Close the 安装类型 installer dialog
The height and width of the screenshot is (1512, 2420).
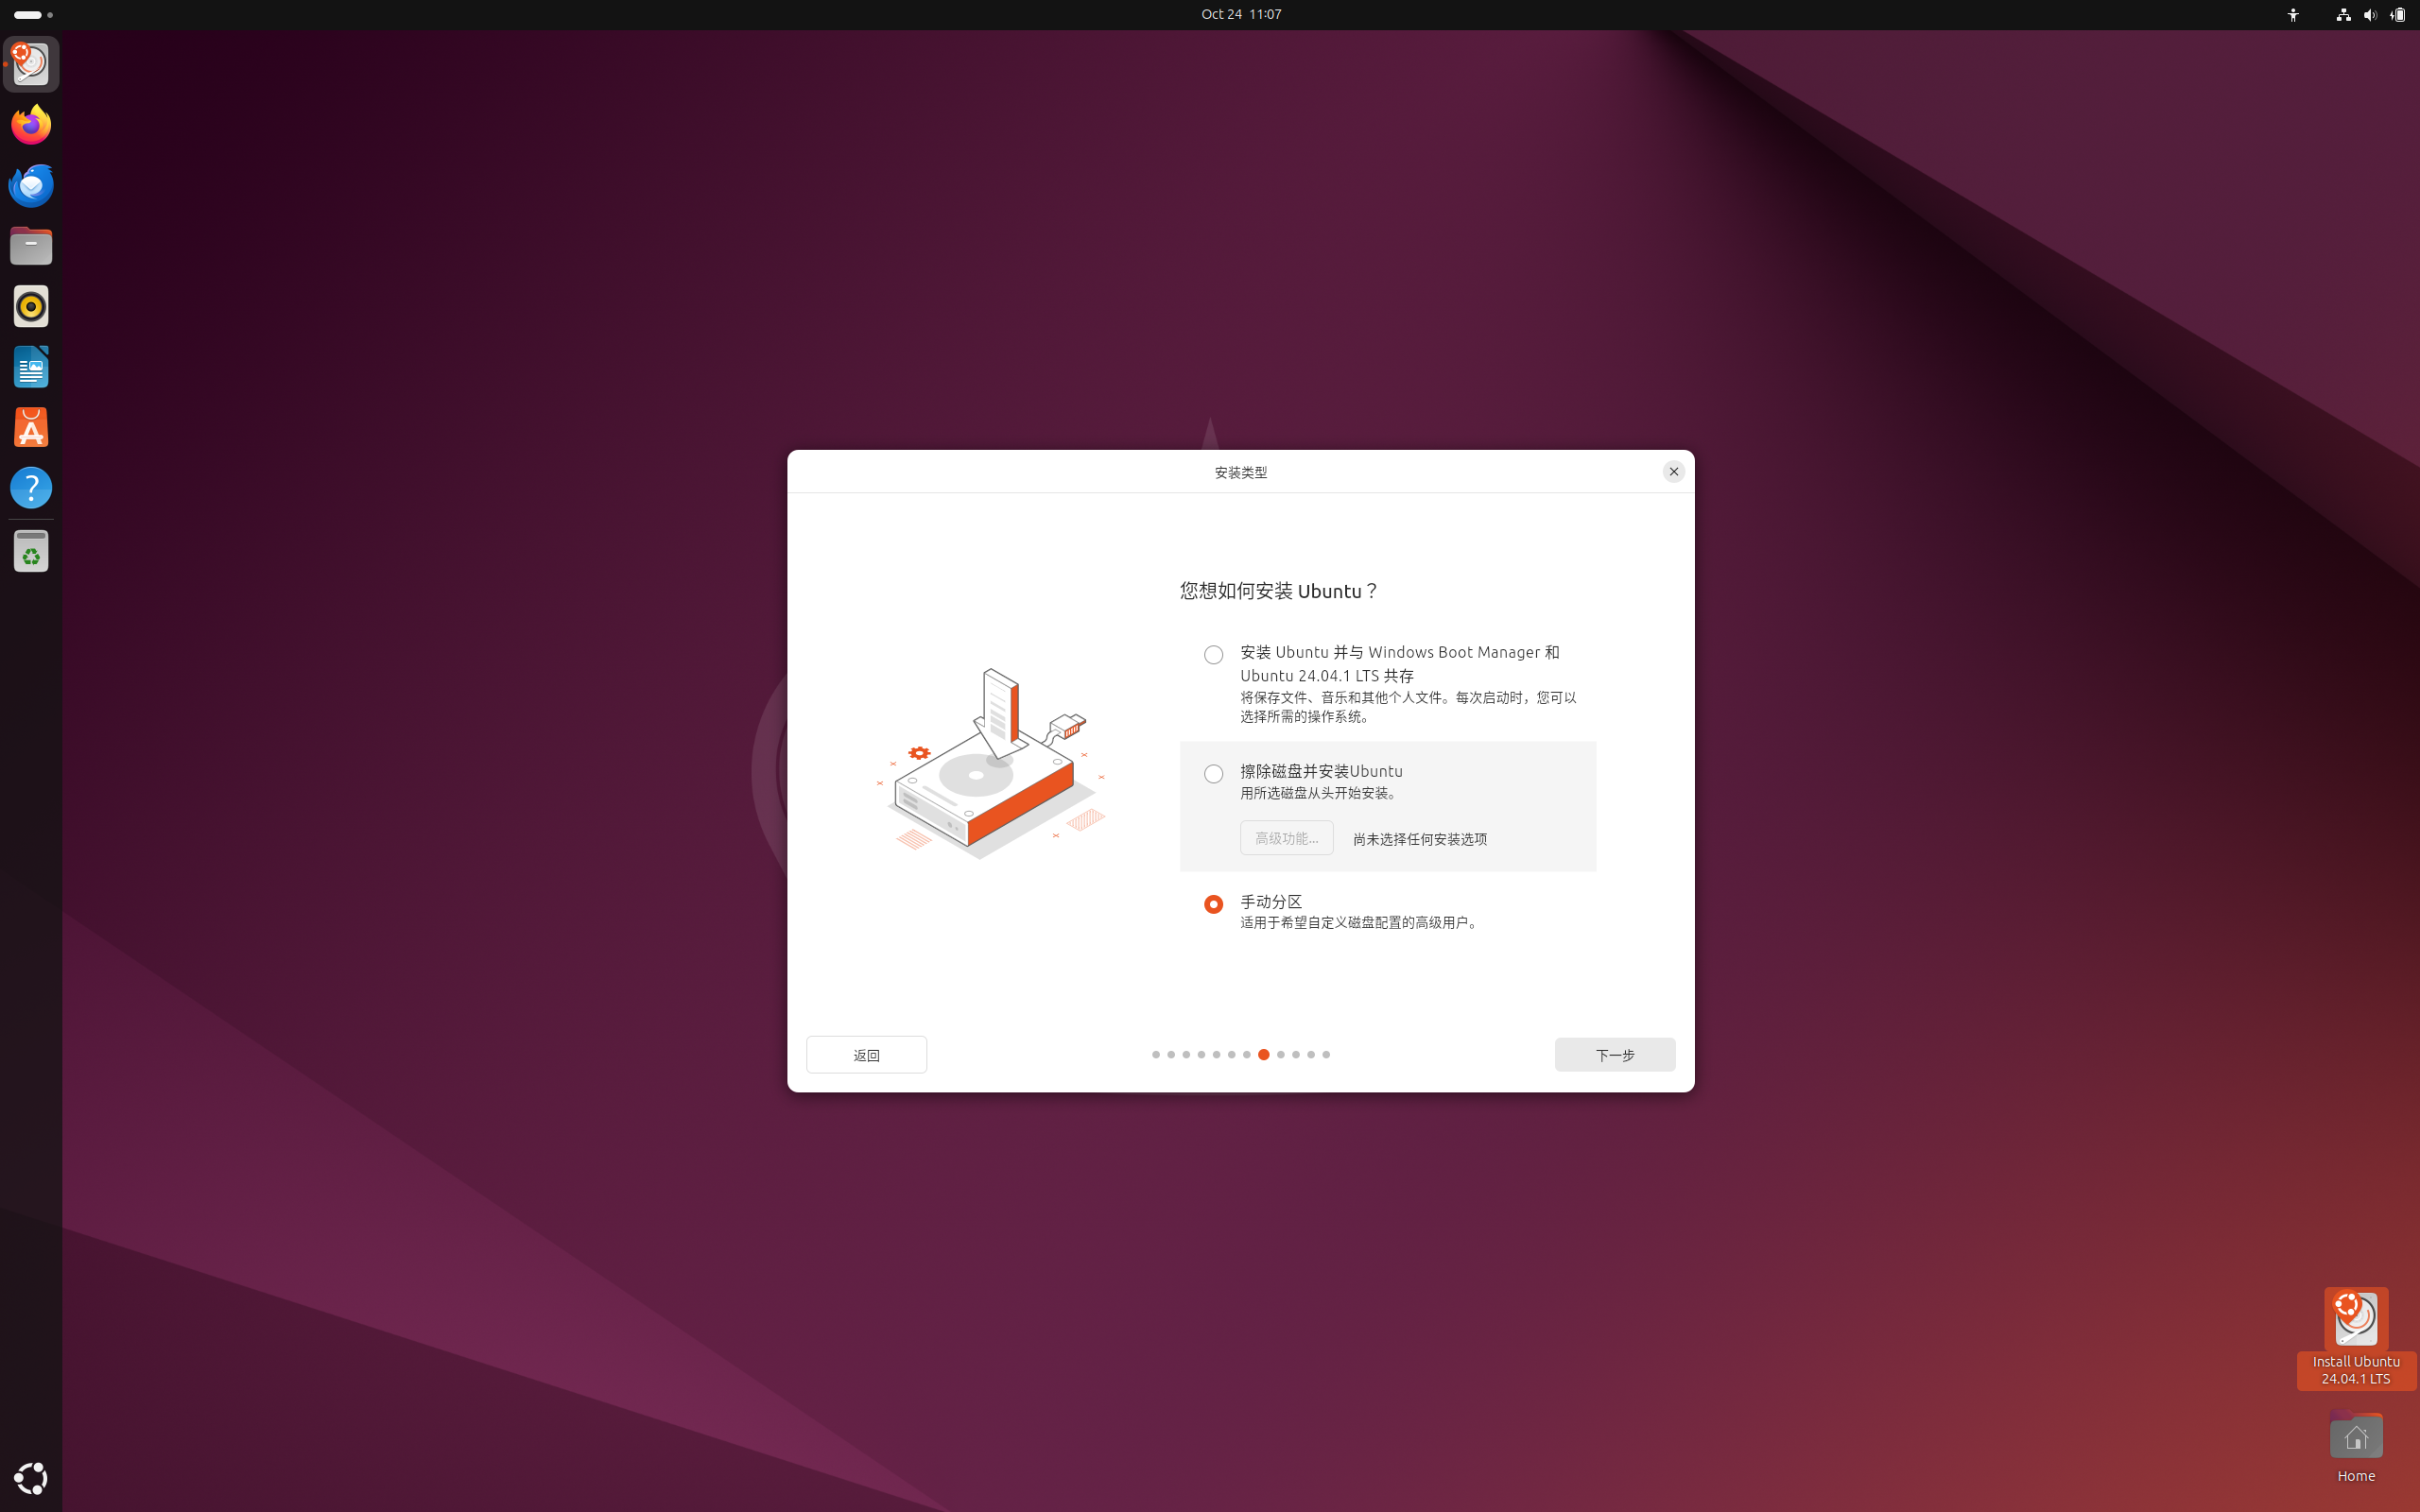(1673, 471)
